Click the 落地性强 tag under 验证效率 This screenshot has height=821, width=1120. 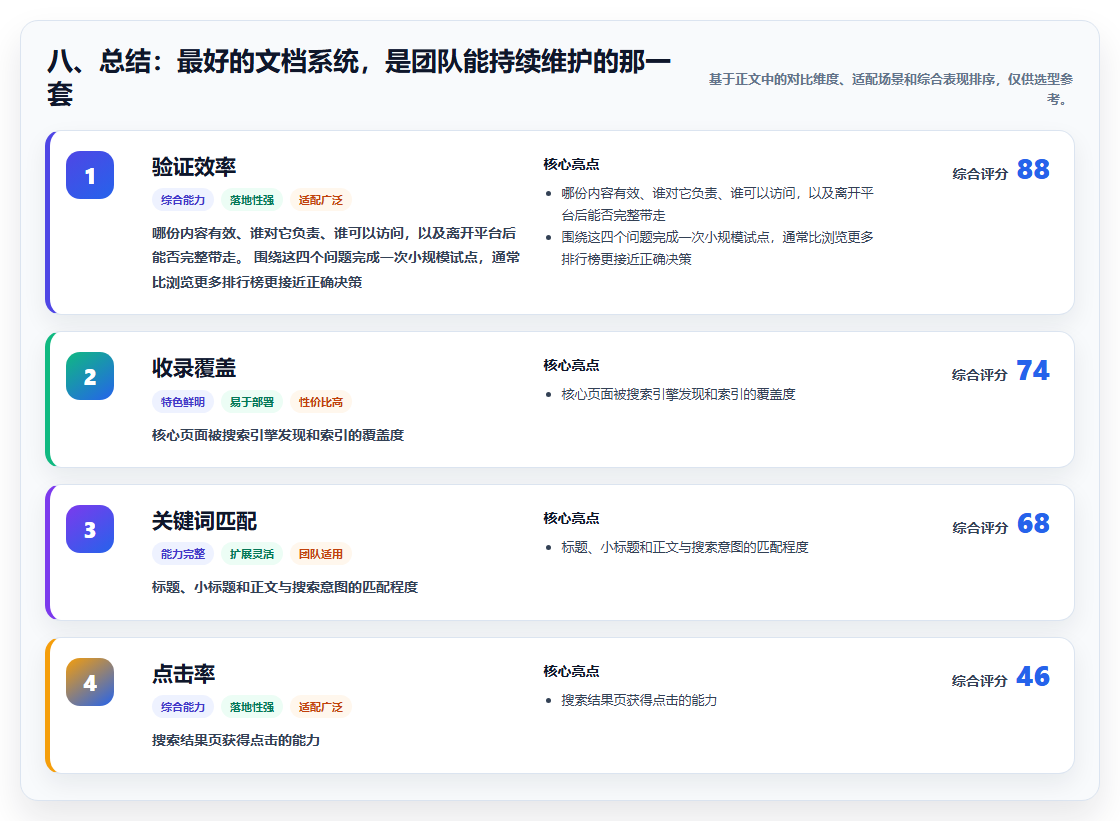251,200
